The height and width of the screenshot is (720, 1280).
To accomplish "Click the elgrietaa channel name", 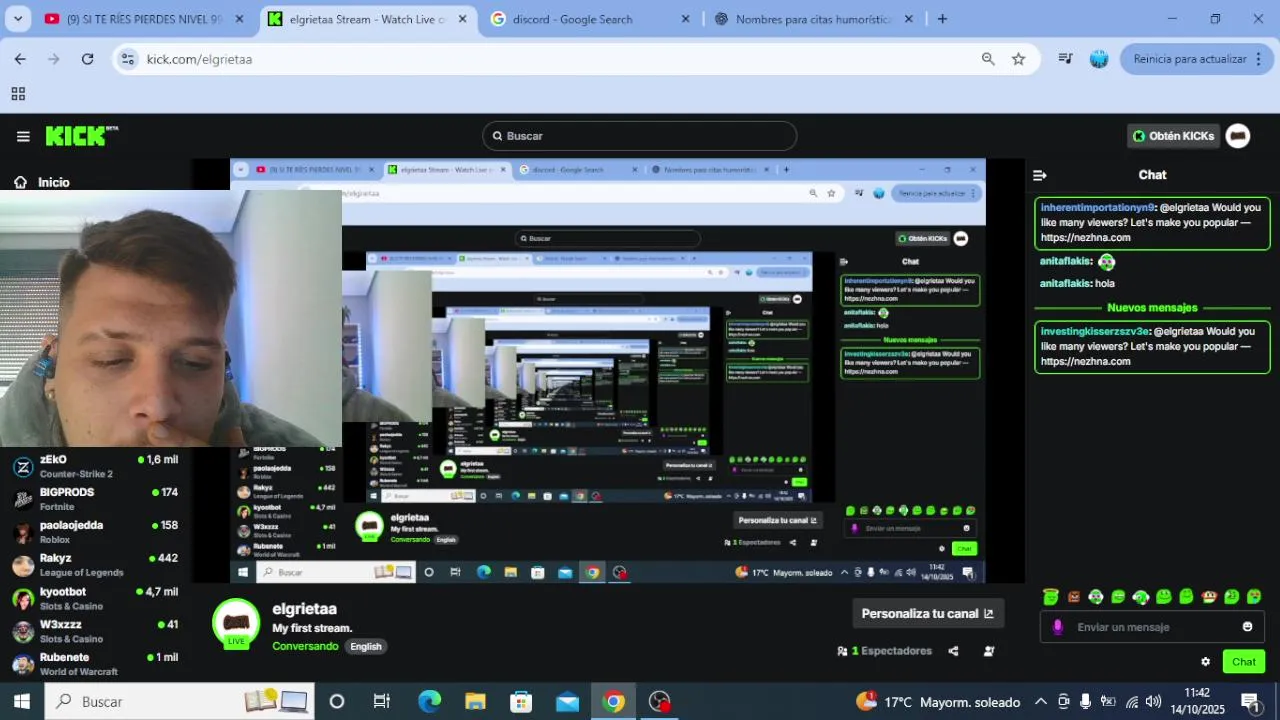I will tap(304, 609).
